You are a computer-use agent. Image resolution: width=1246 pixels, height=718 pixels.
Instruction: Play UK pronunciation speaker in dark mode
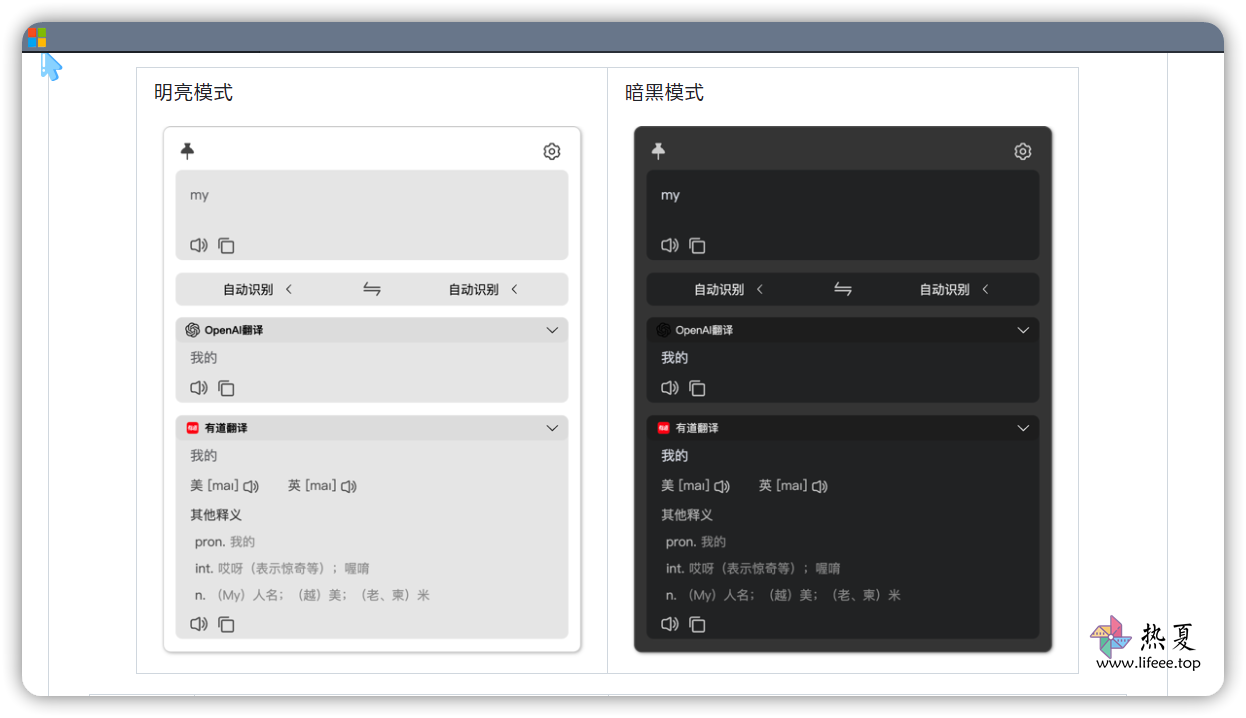pyautogui.click(x=820, y=486)
